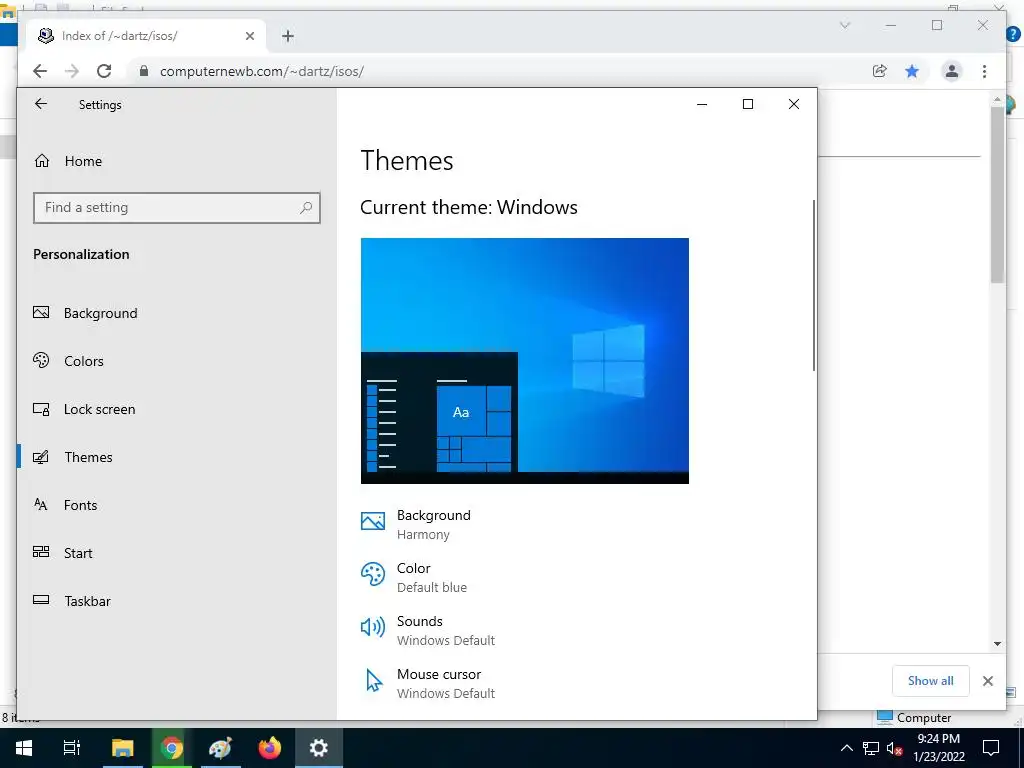1024x768 pixels.
Task: Click Chrome forward navigation arrow
Action: click(x=72, y=71)
